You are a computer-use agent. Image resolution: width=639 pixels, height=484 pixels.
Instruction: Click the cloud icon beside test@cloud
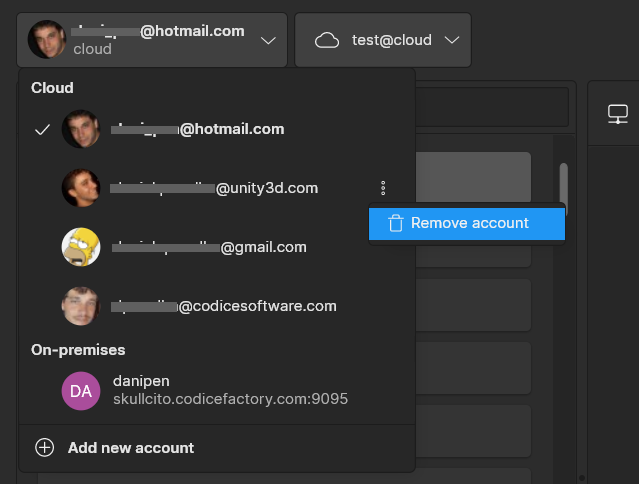pyautogui.click(x=326, y=40)
